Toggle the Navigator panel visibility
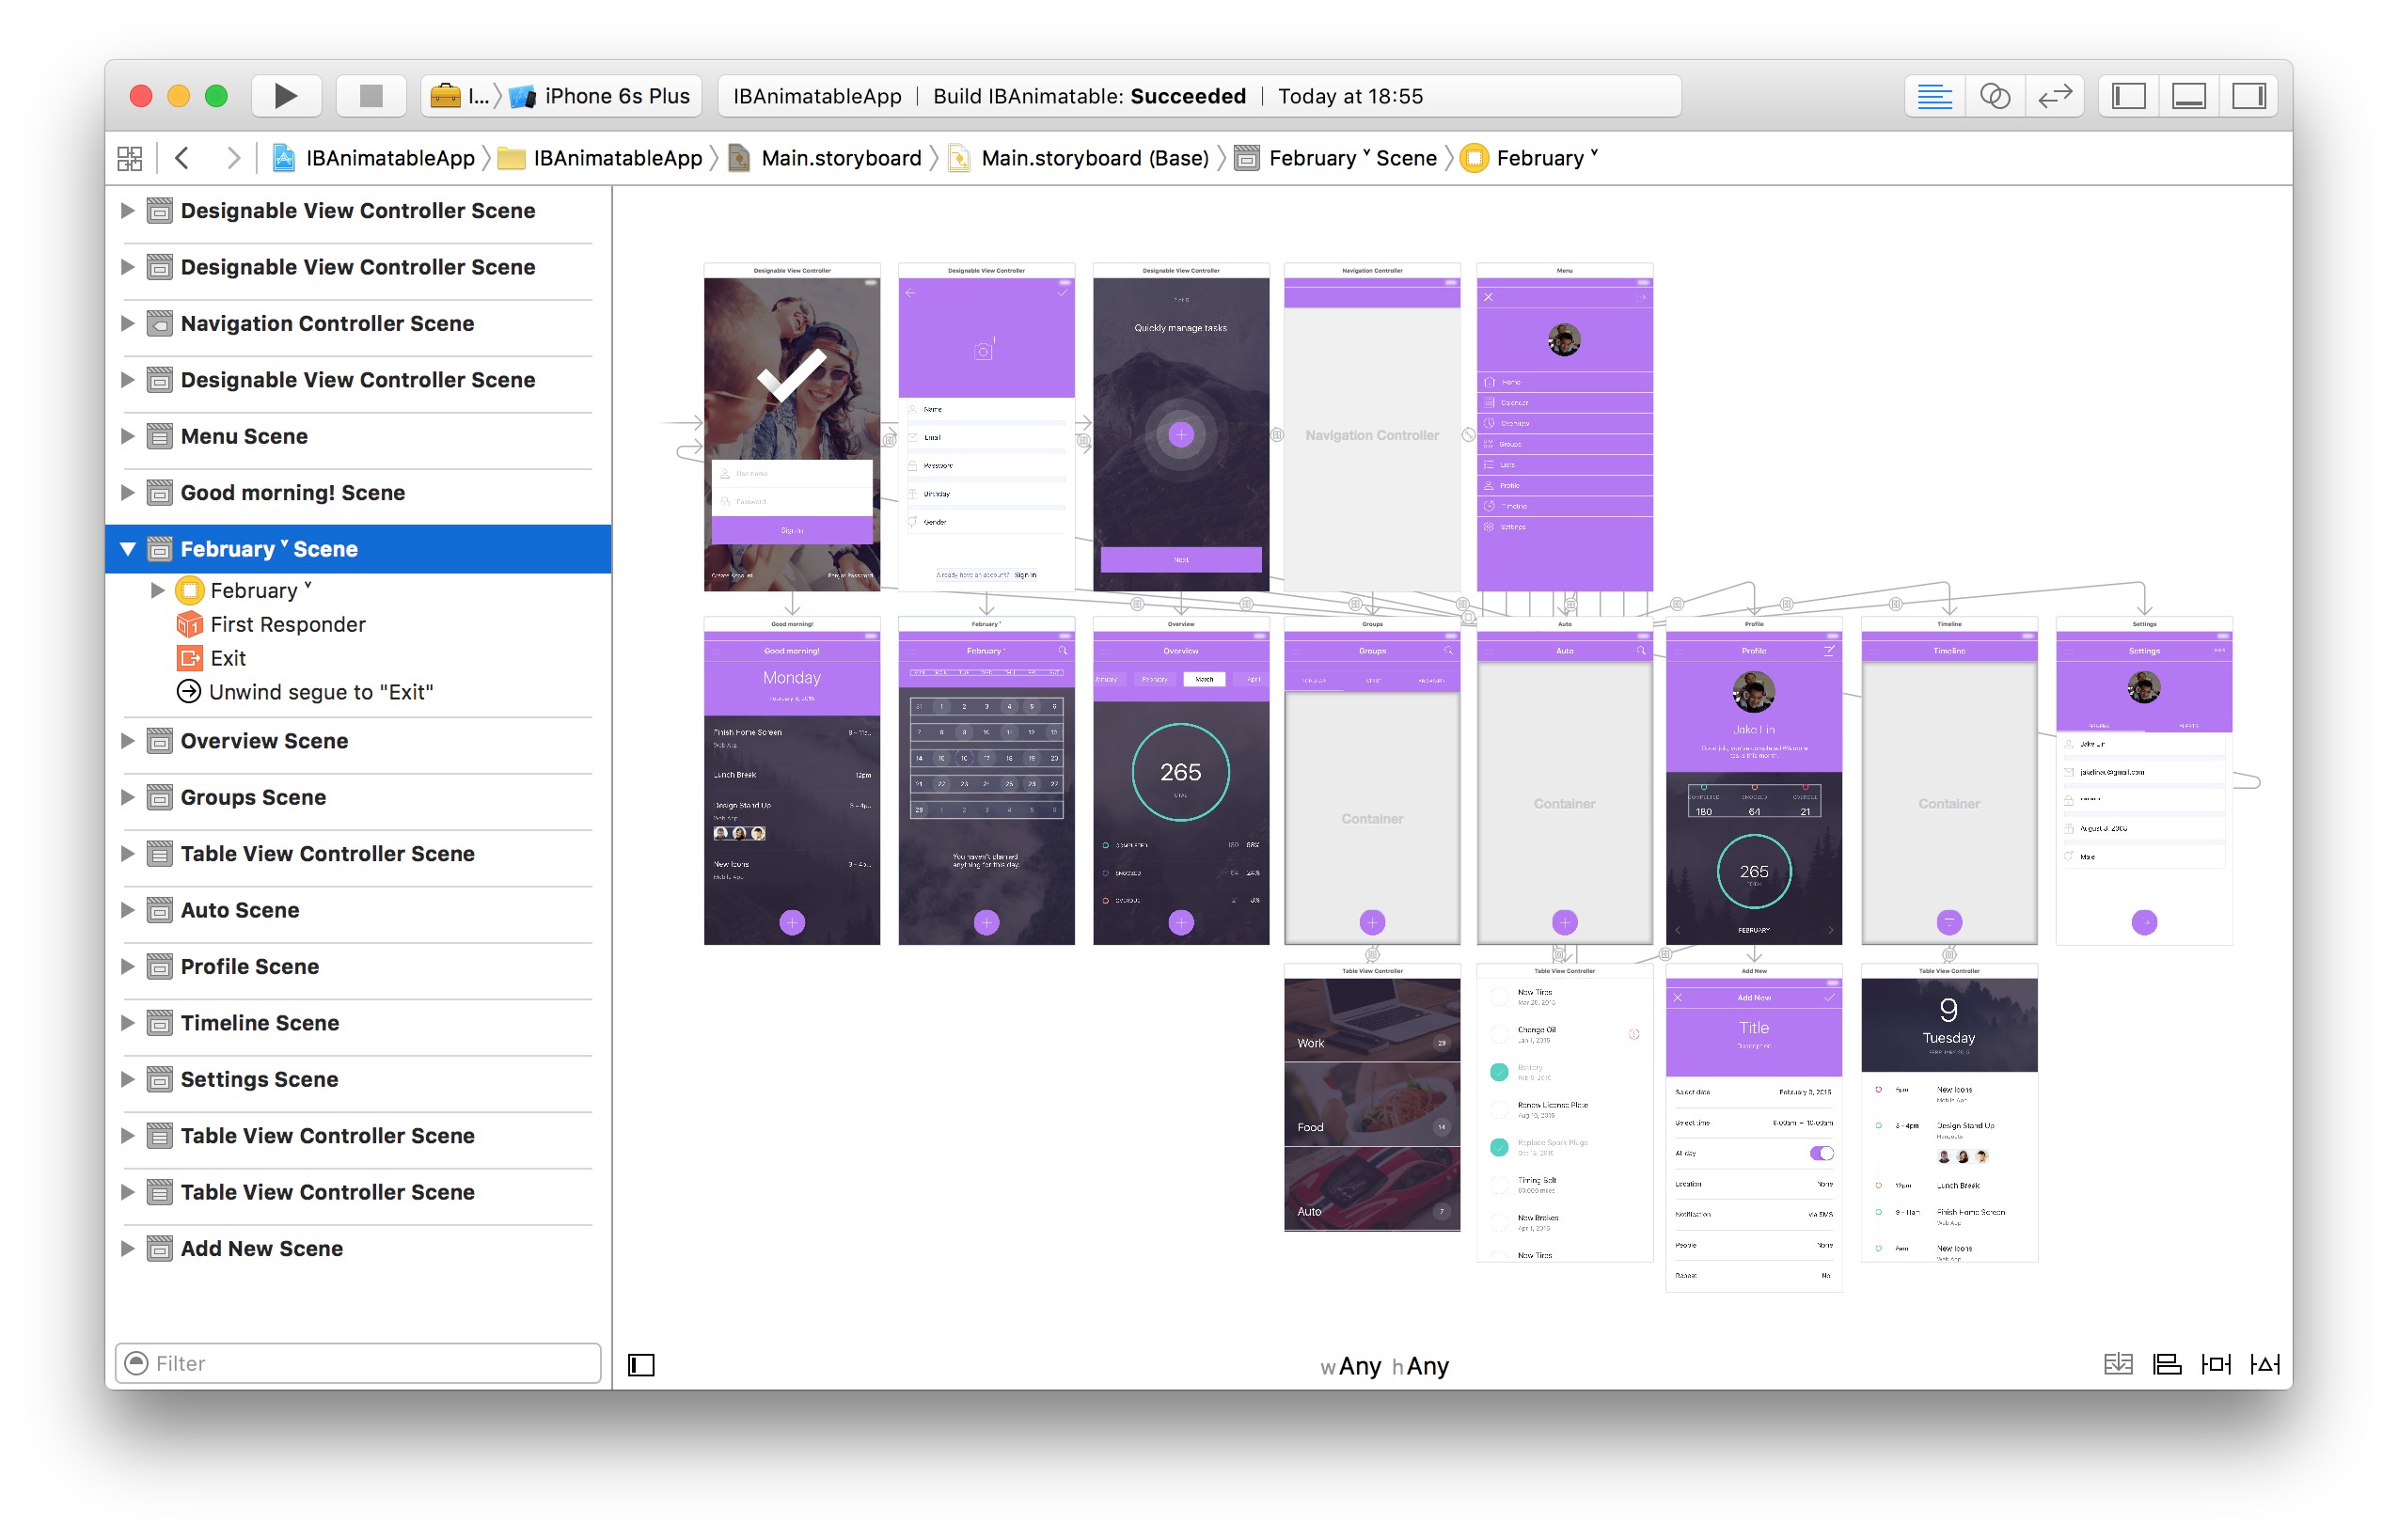This screenshot has width=2398, height=1540. coord(2128,96)
